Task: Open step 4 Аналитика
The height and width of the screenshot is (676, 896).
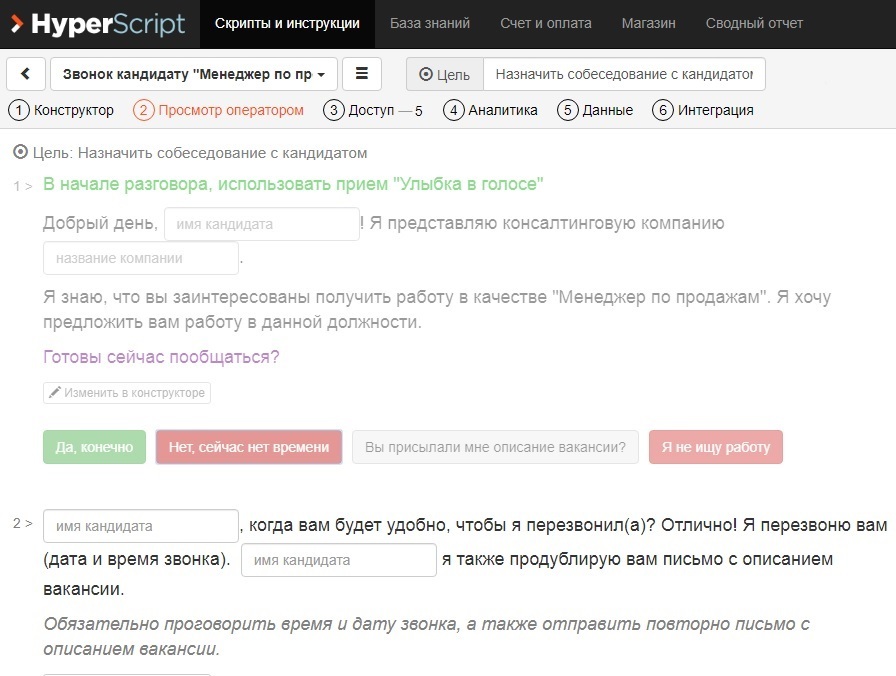Action: coord(490,110)
